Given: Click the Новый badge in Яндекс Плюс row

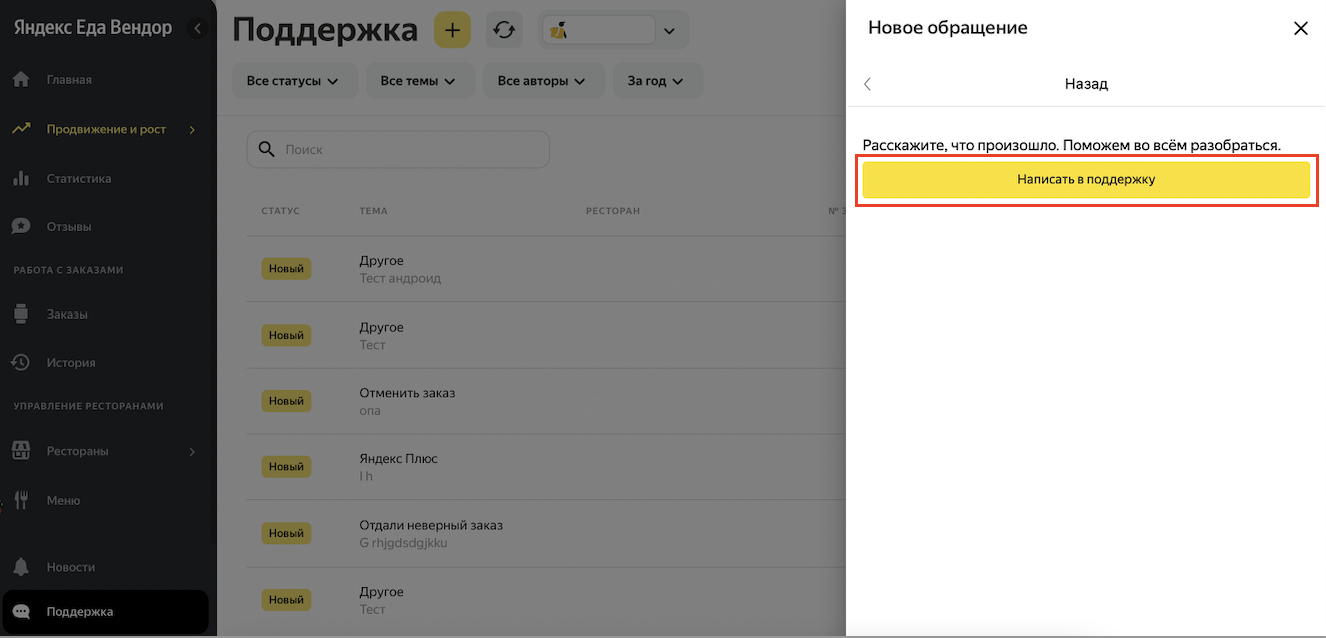Looking at the screenshot, I should point(286,467).
